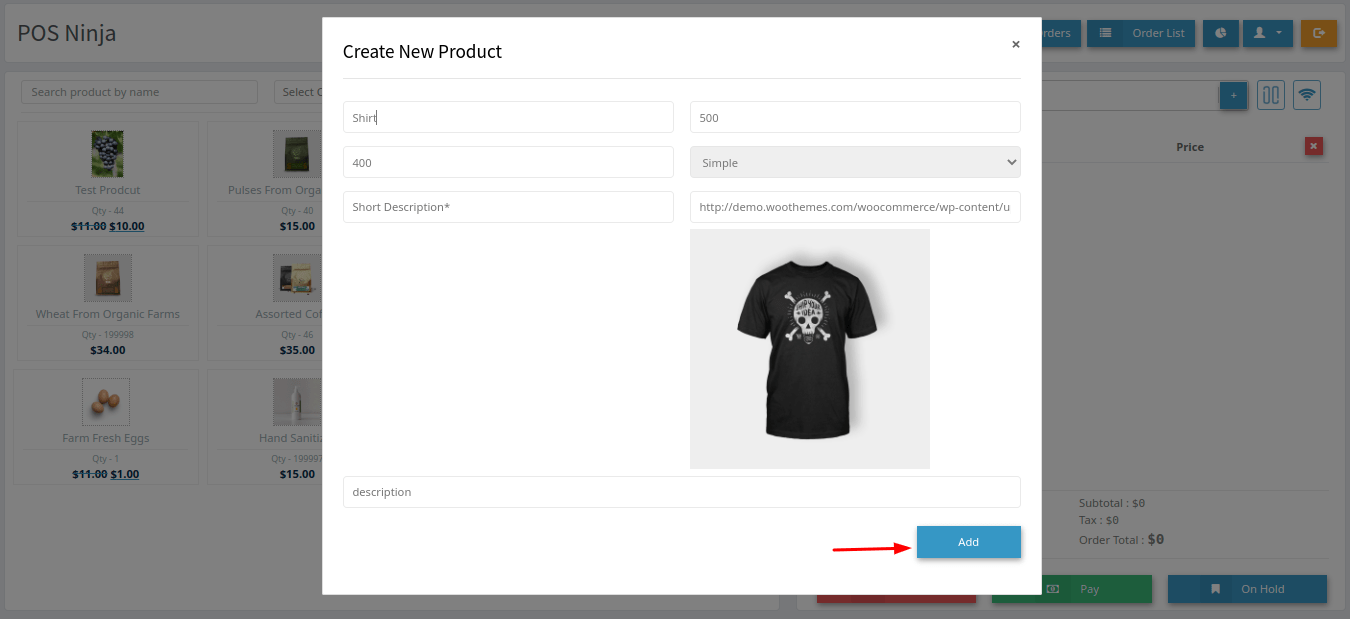The width and height of the screenshot is (1350, 619).
Task: Focus the Short Description input field
Action: tap(508, 207)
